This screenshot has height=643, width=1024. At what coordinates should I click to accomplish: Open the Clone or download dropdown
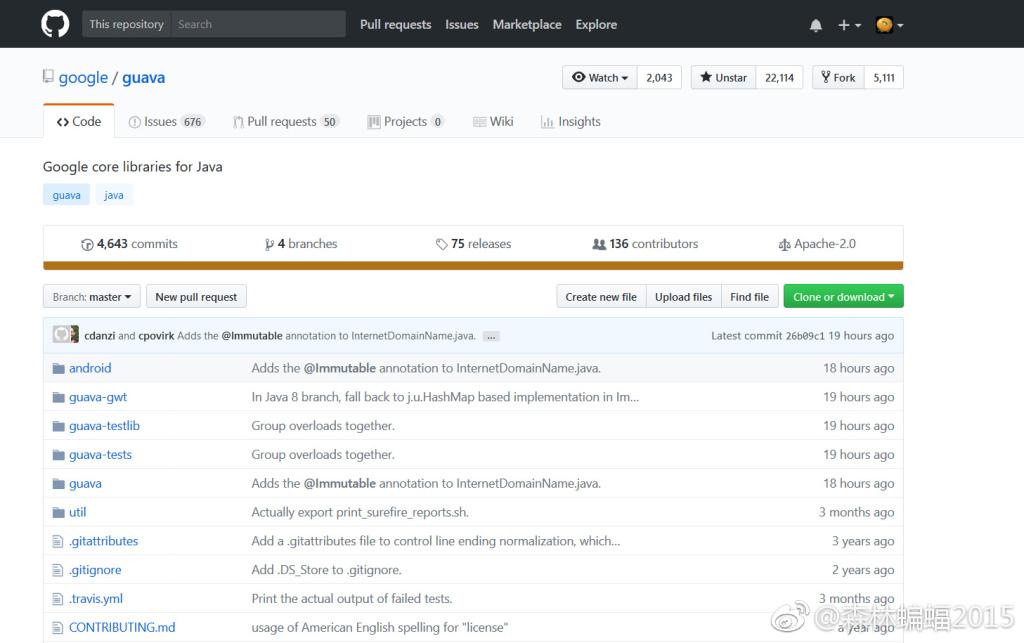coord(843,296)
